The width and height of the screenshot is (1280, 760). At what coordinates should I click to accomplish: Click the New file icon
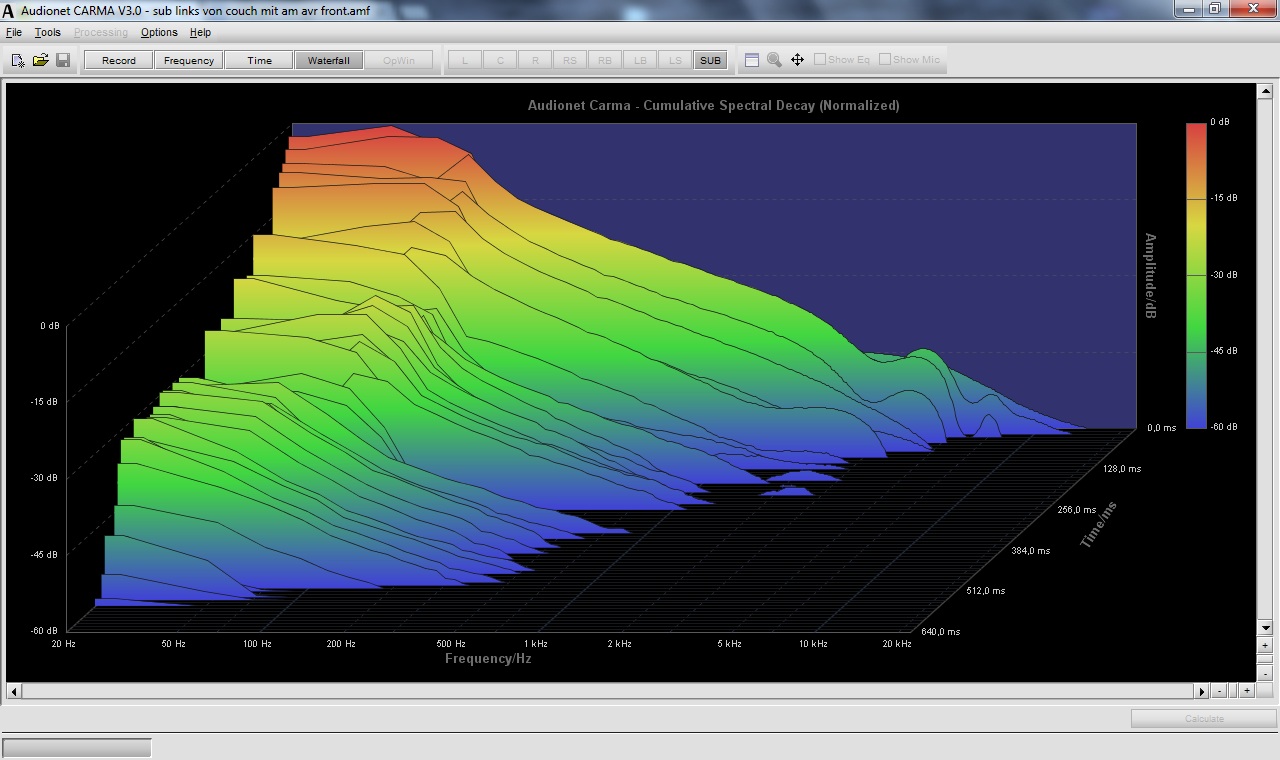click(18, 60)
